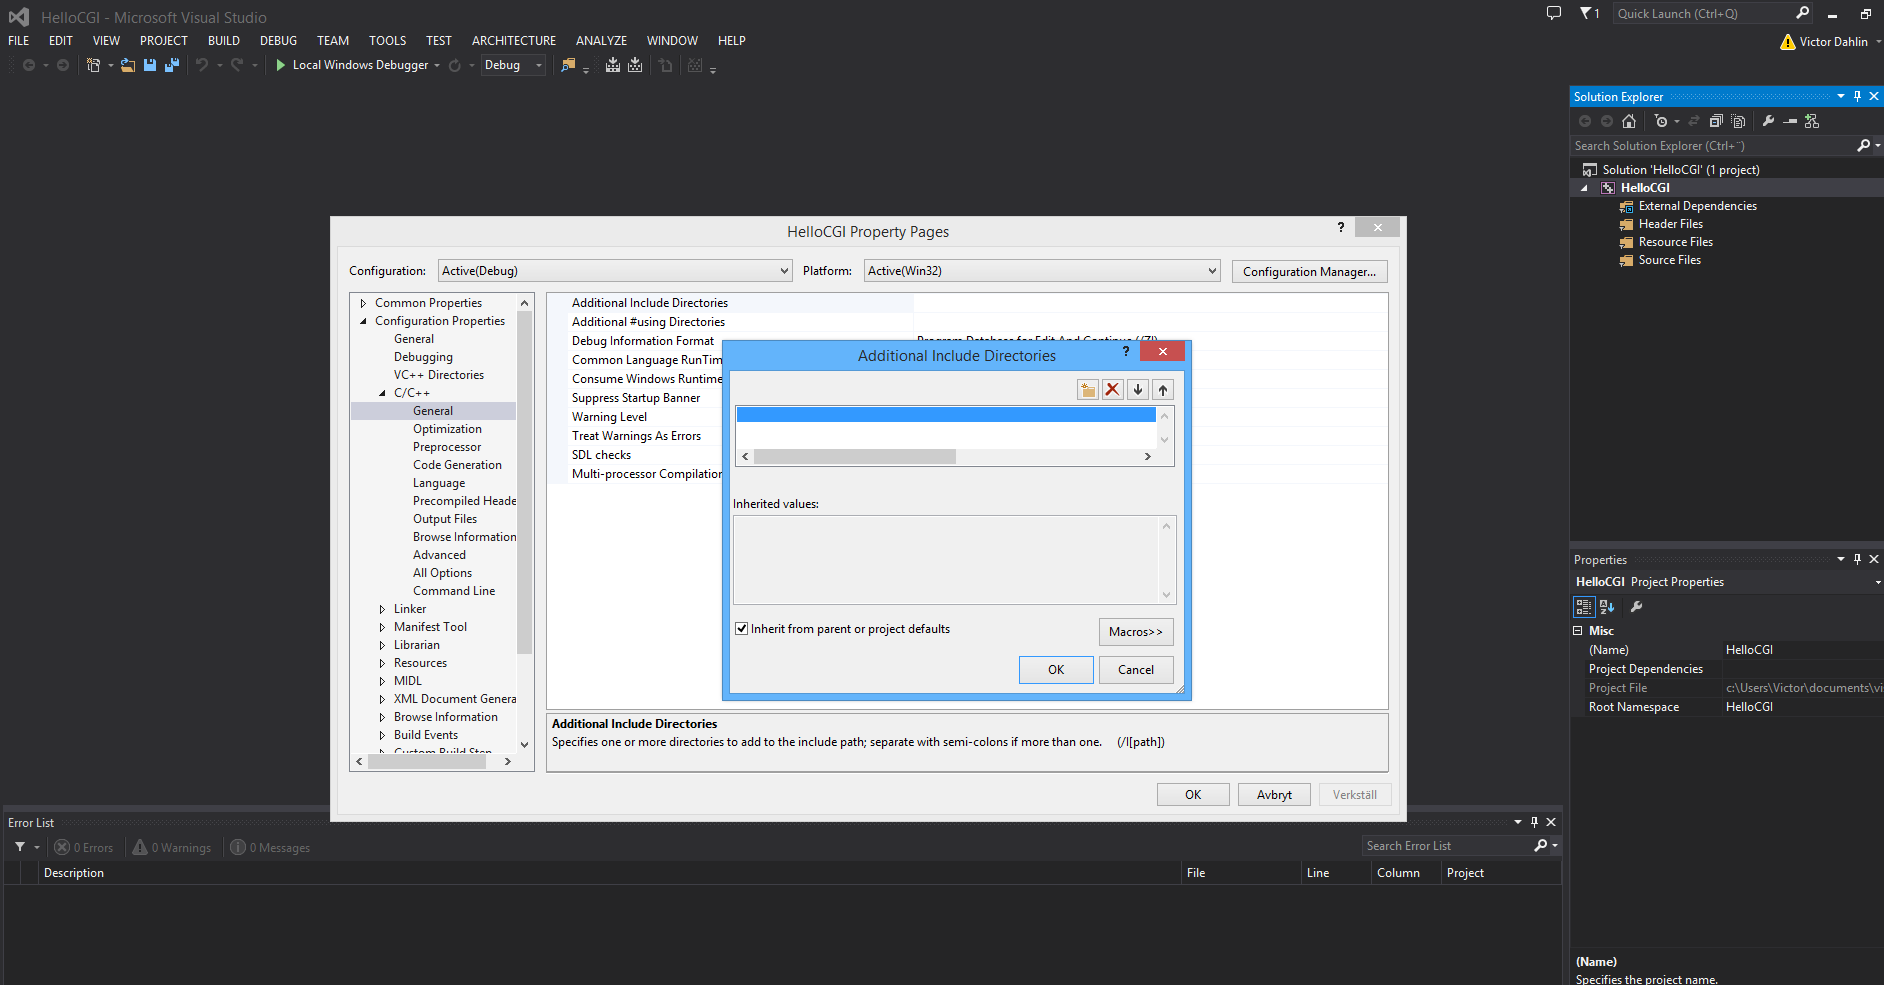
Task: Open the PROJECT menu
Action: [164, 41]
